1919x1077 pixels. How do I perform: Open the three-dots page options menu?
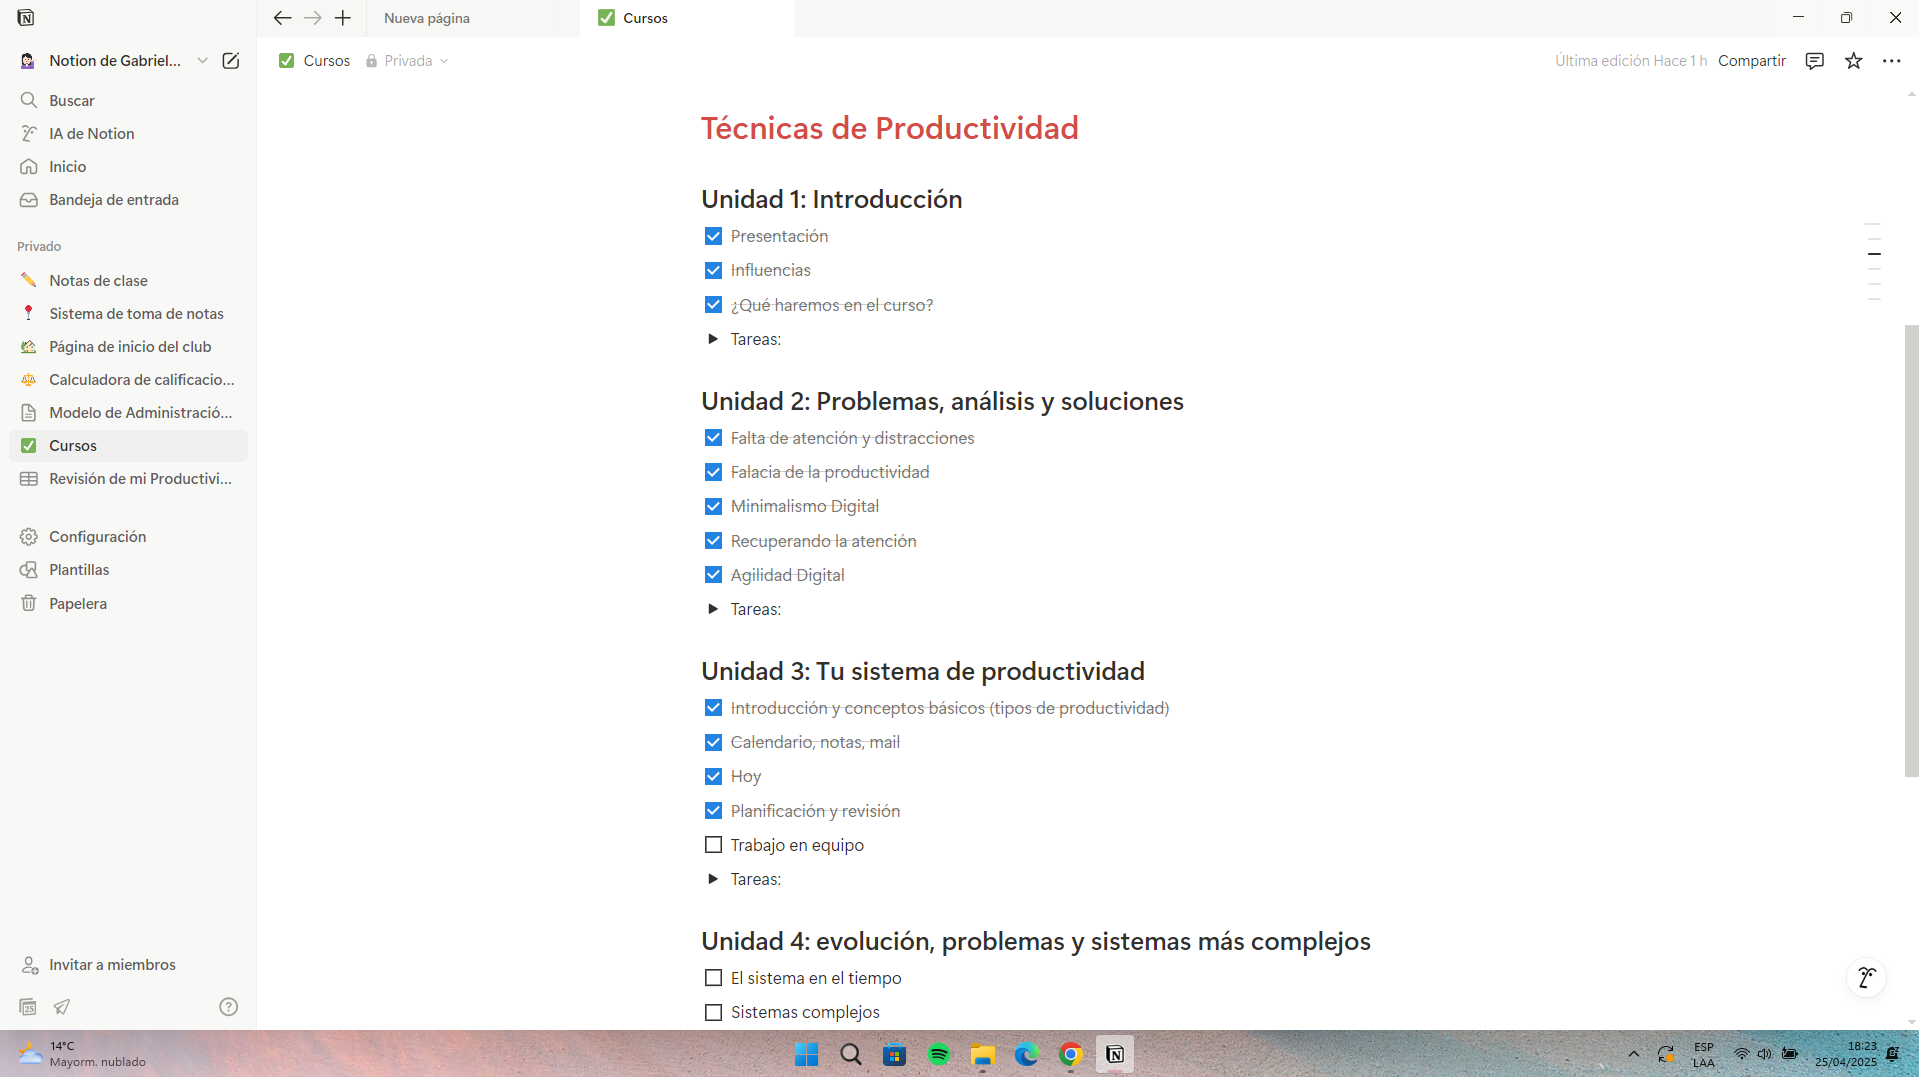coord(1891,61)
